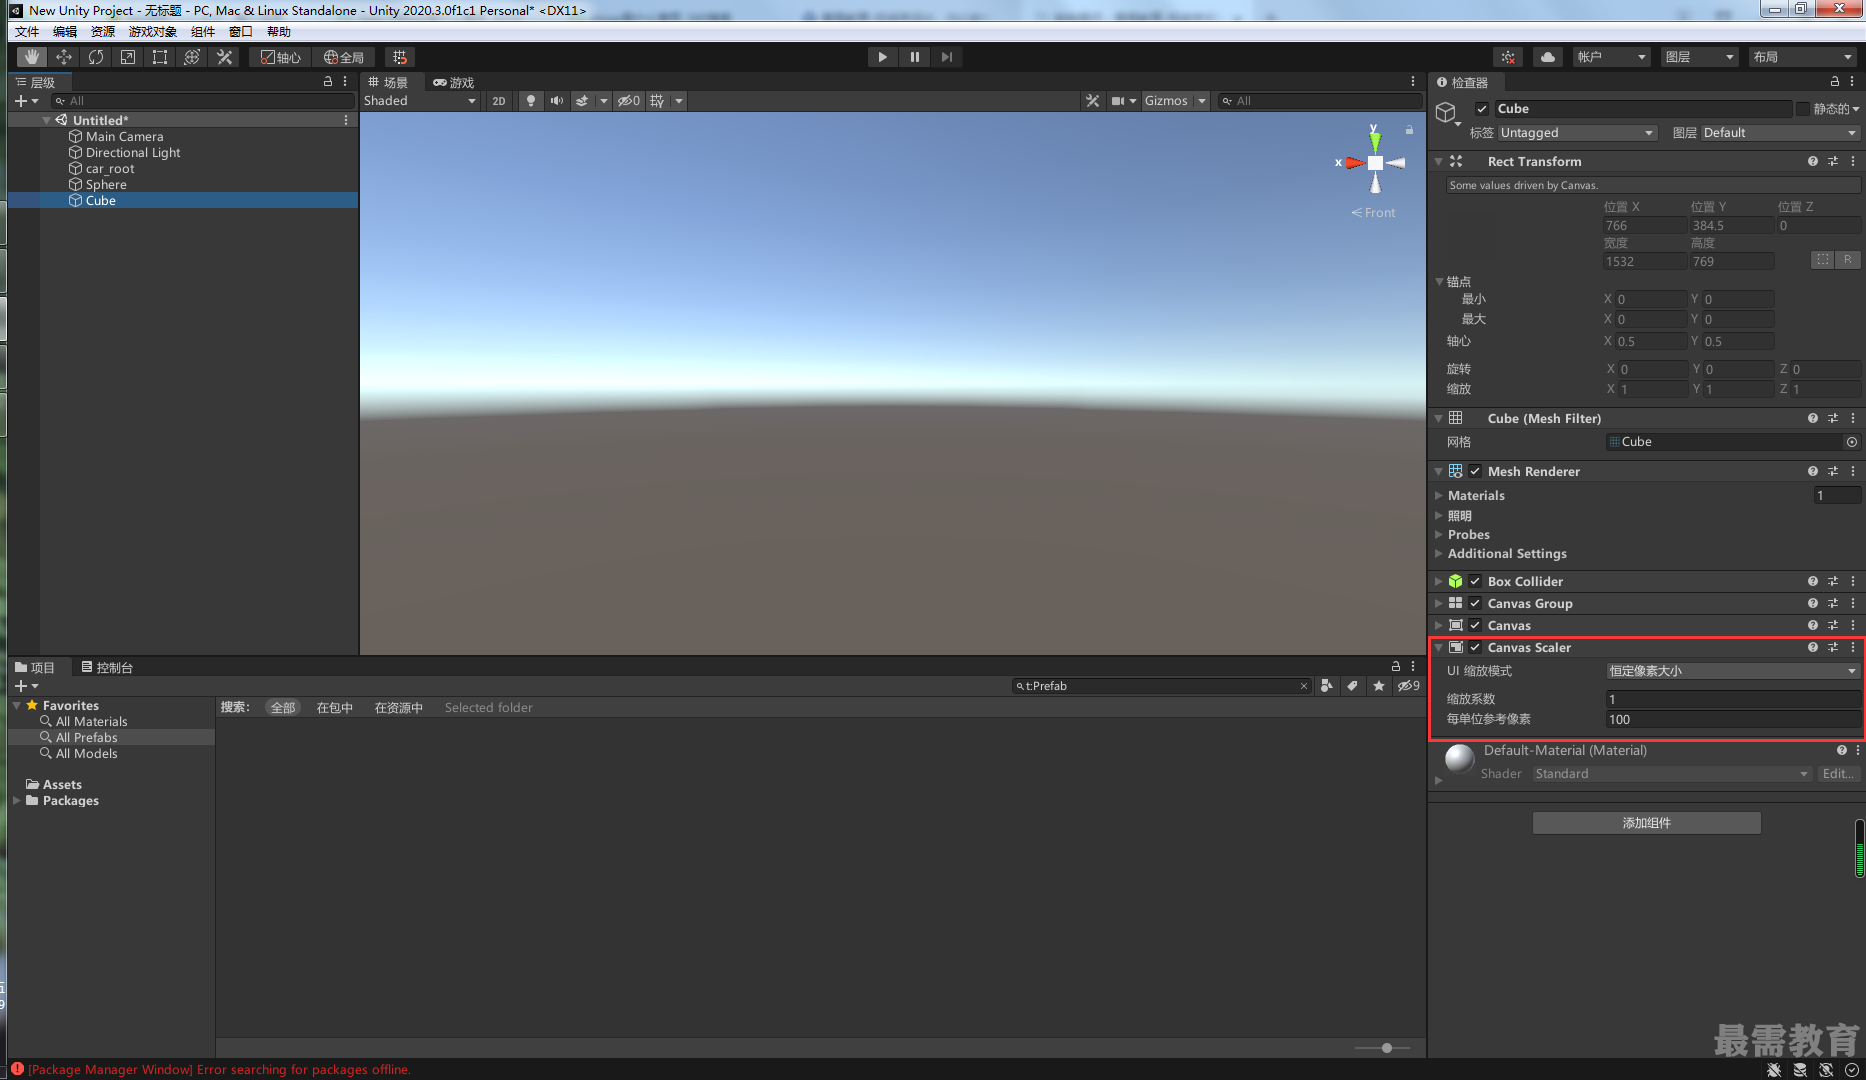The height and width of the screenshot is (1080, 1866).
Task: Click the material Edit button
Action: click(x=1838, y=774)
